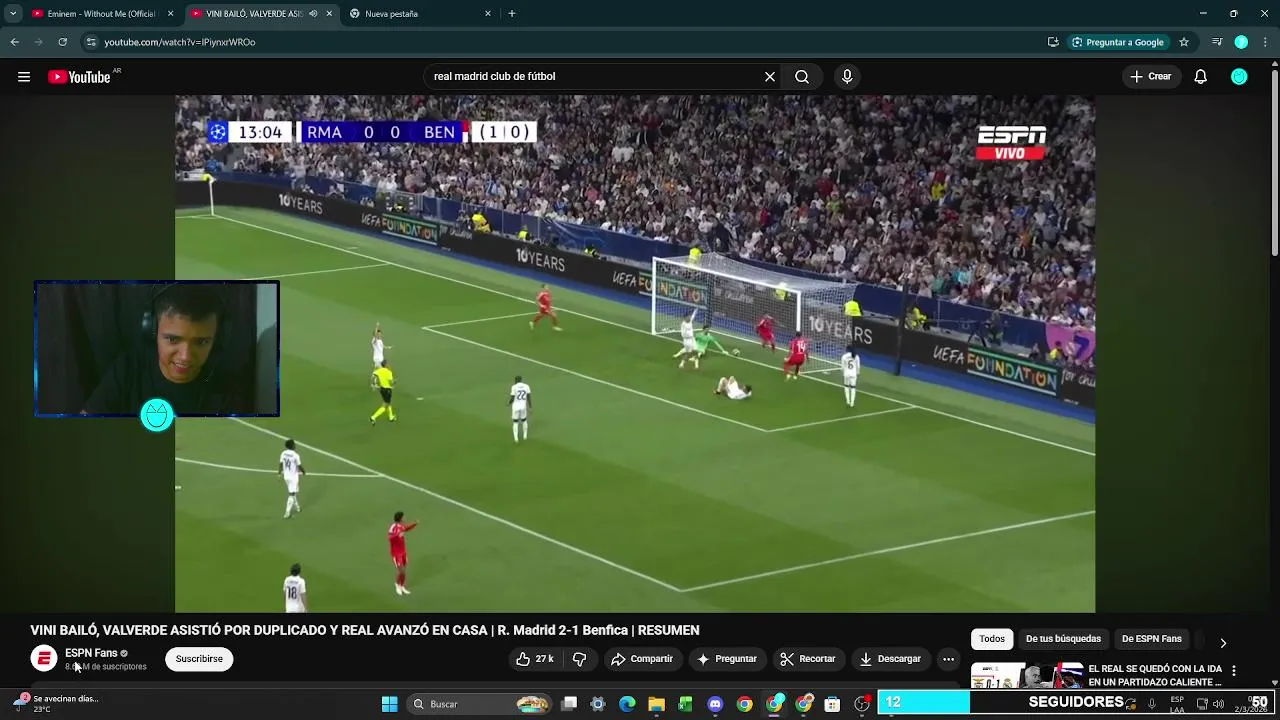This screenshot has height=720, width=1280.
Task: Open Discord from the taskbar
Action: pos(715,704)
